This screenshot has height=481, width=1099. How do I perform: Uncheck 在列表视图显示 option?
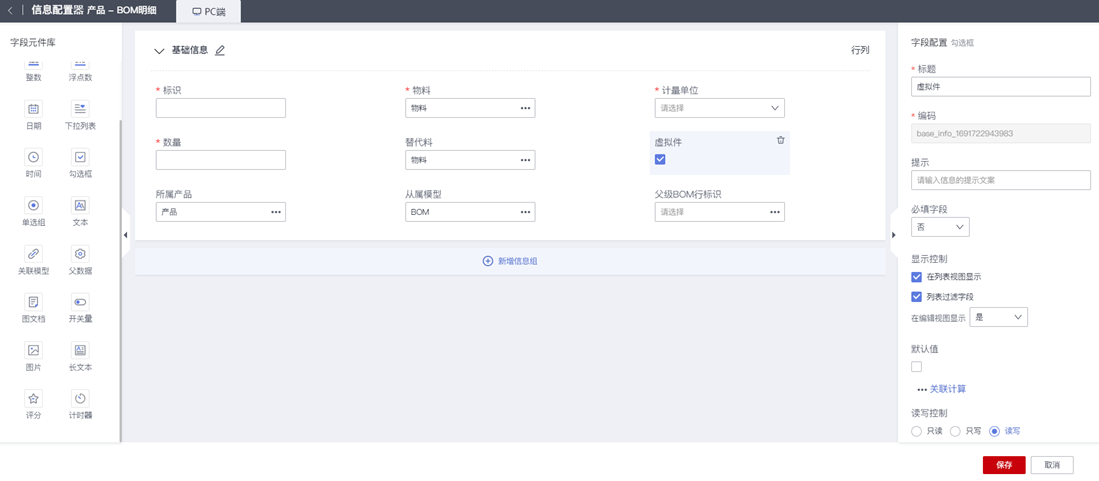click(x=917, y=277)
